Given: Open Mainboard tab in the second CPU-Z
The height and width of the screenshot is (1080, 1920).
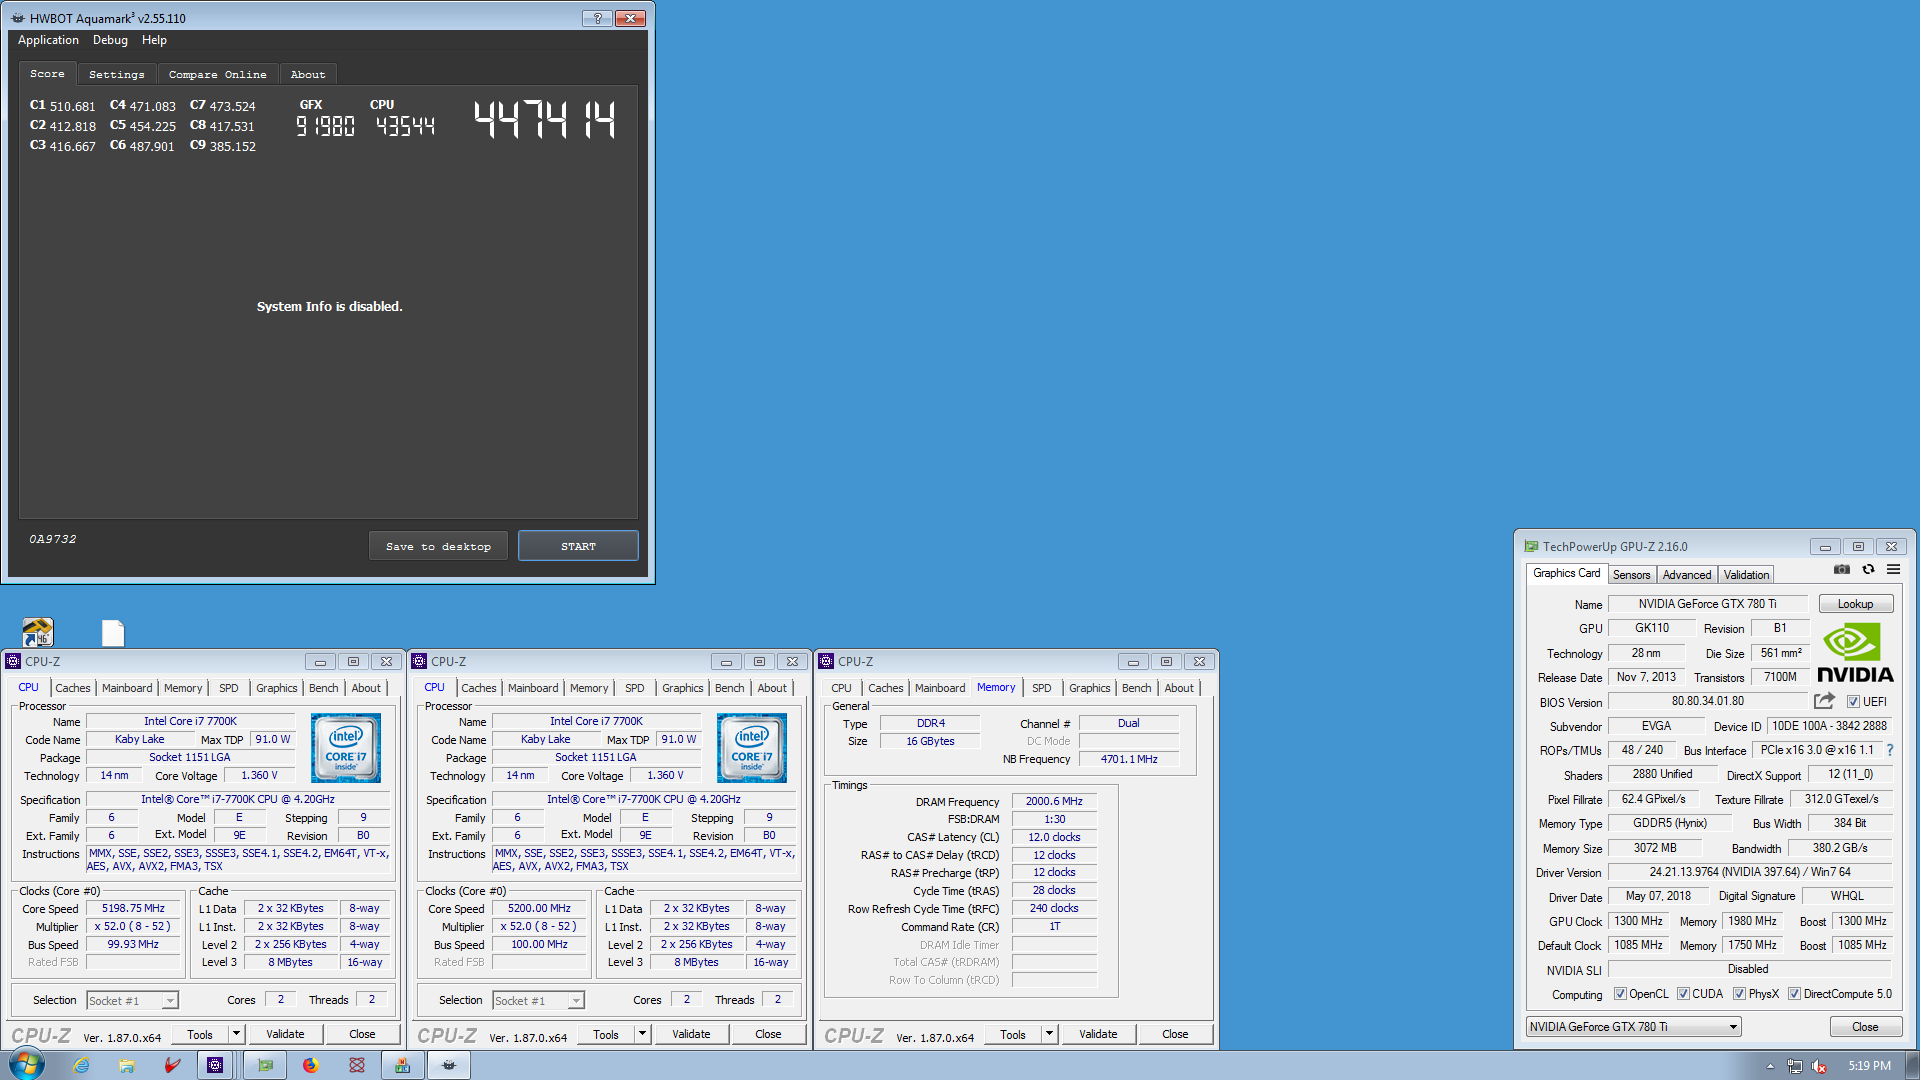Looking at the screenshot, I should [x=533, y=688].
